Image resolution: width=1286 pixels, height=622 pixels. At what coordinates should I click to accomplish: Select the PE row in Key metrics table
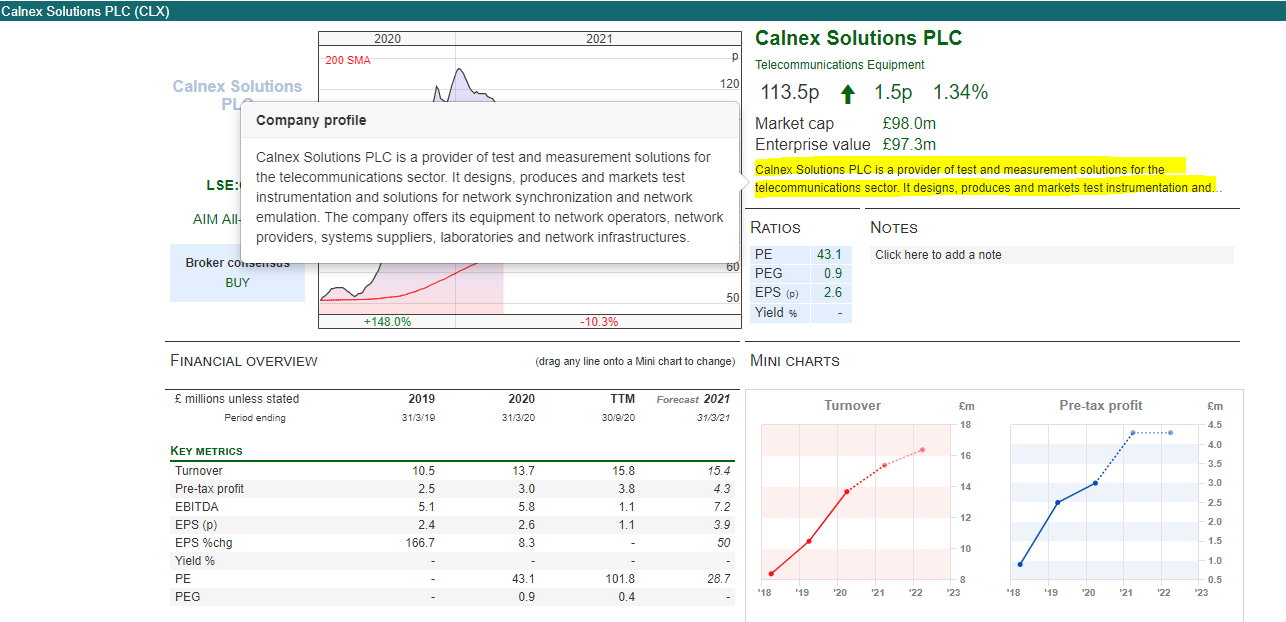click(452, 579)
